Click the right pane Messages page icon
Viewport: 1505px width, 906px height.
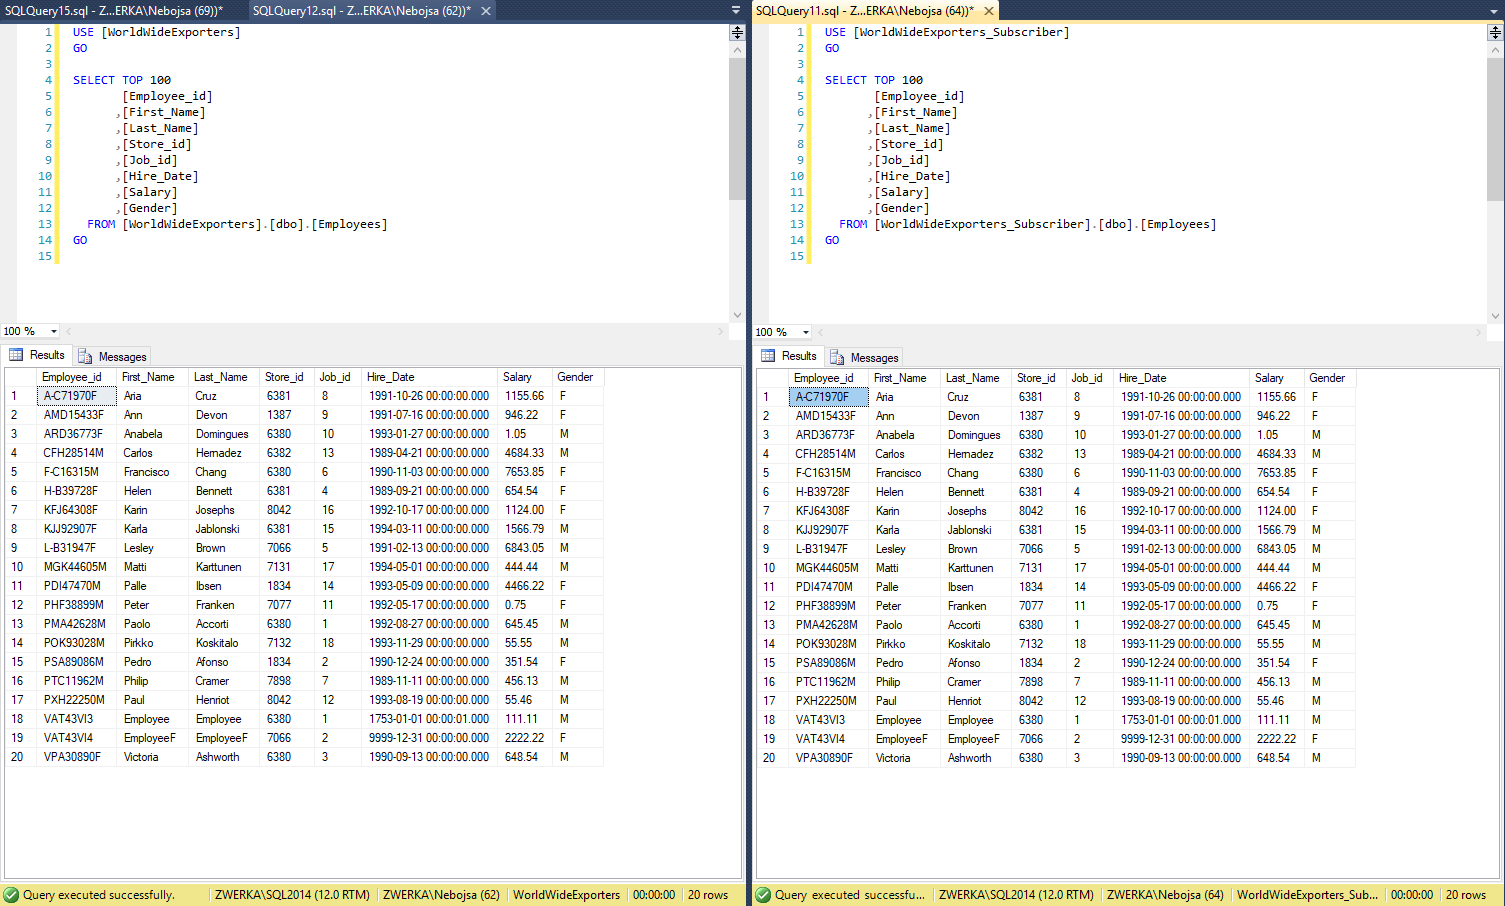click(837, 358)
